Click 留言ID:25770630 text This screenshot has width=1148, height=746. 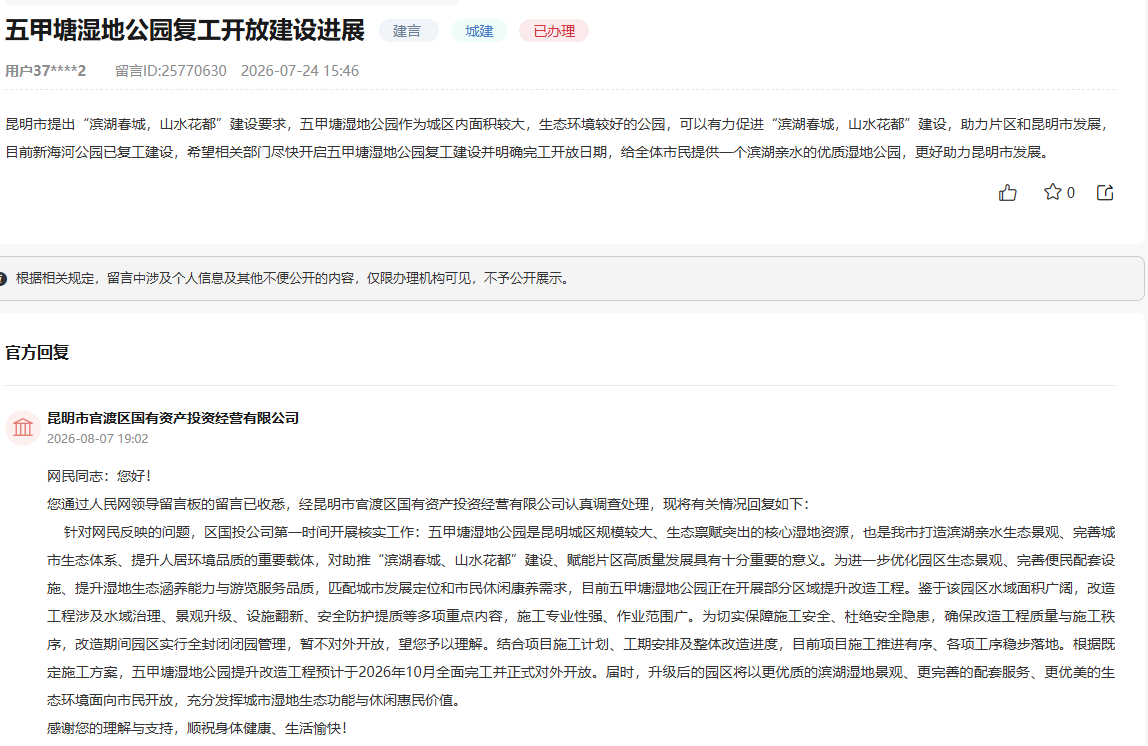(x=171, y=71)
